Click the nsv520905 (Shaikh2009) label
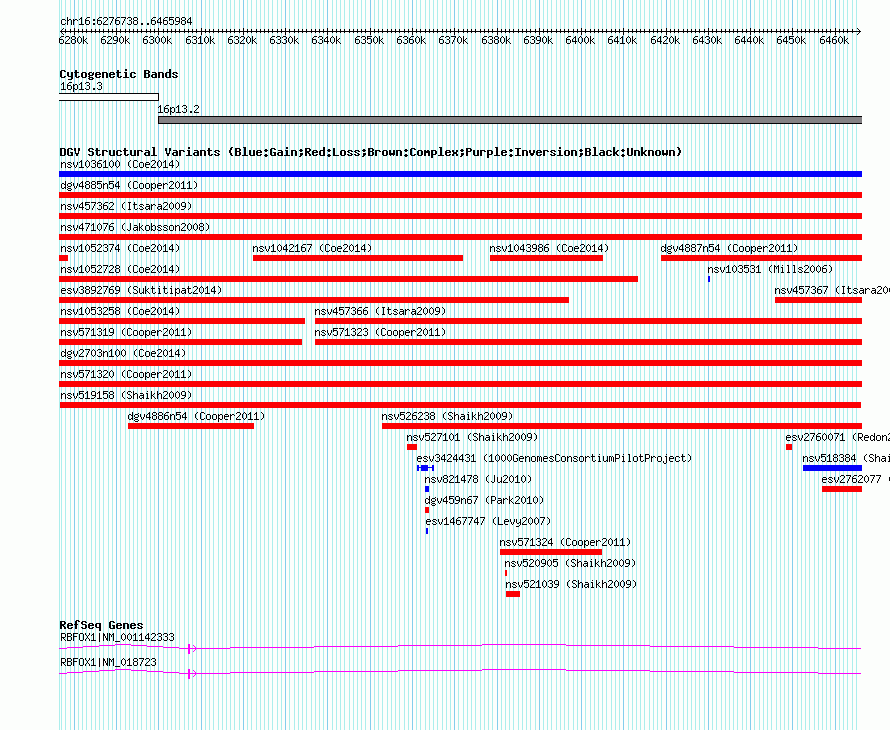890x730 pixels. 570,563
